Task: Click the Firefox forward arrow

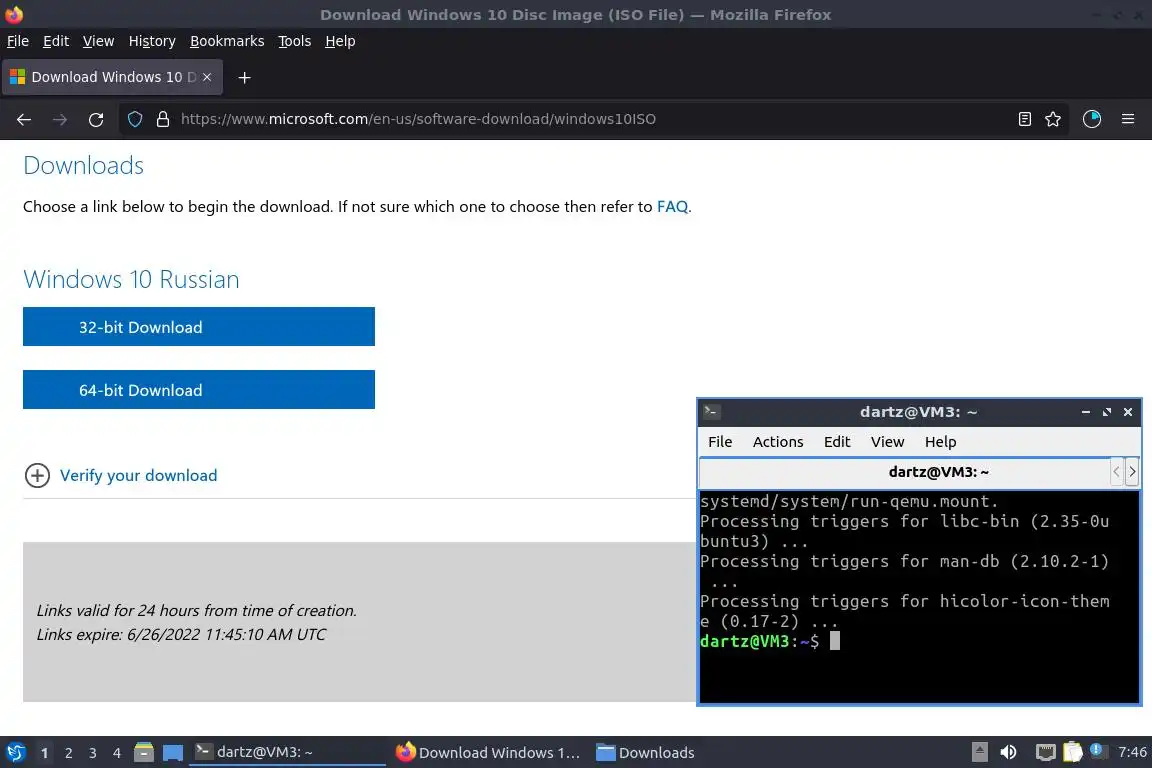Action: click(x=60, y=119)
